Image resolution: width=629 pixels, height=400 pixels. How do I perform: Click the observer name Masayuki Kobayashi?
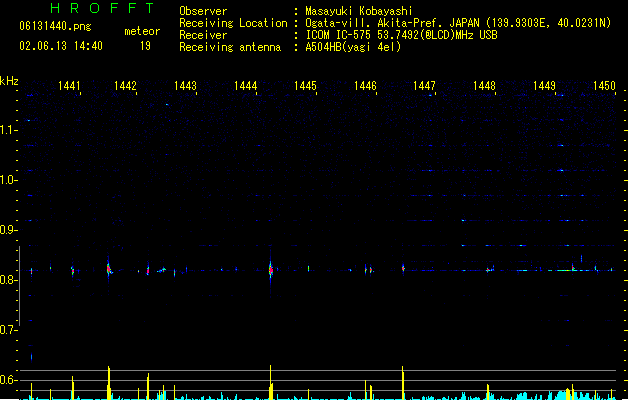[359, 11]
